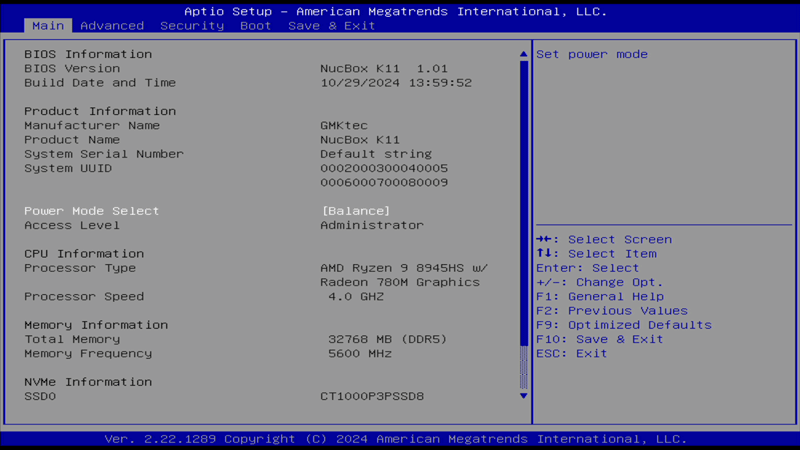This screenshot has height=450, width=800.
Task: Click the GMKtec manufacturer value
Action: tap(344, 126)
